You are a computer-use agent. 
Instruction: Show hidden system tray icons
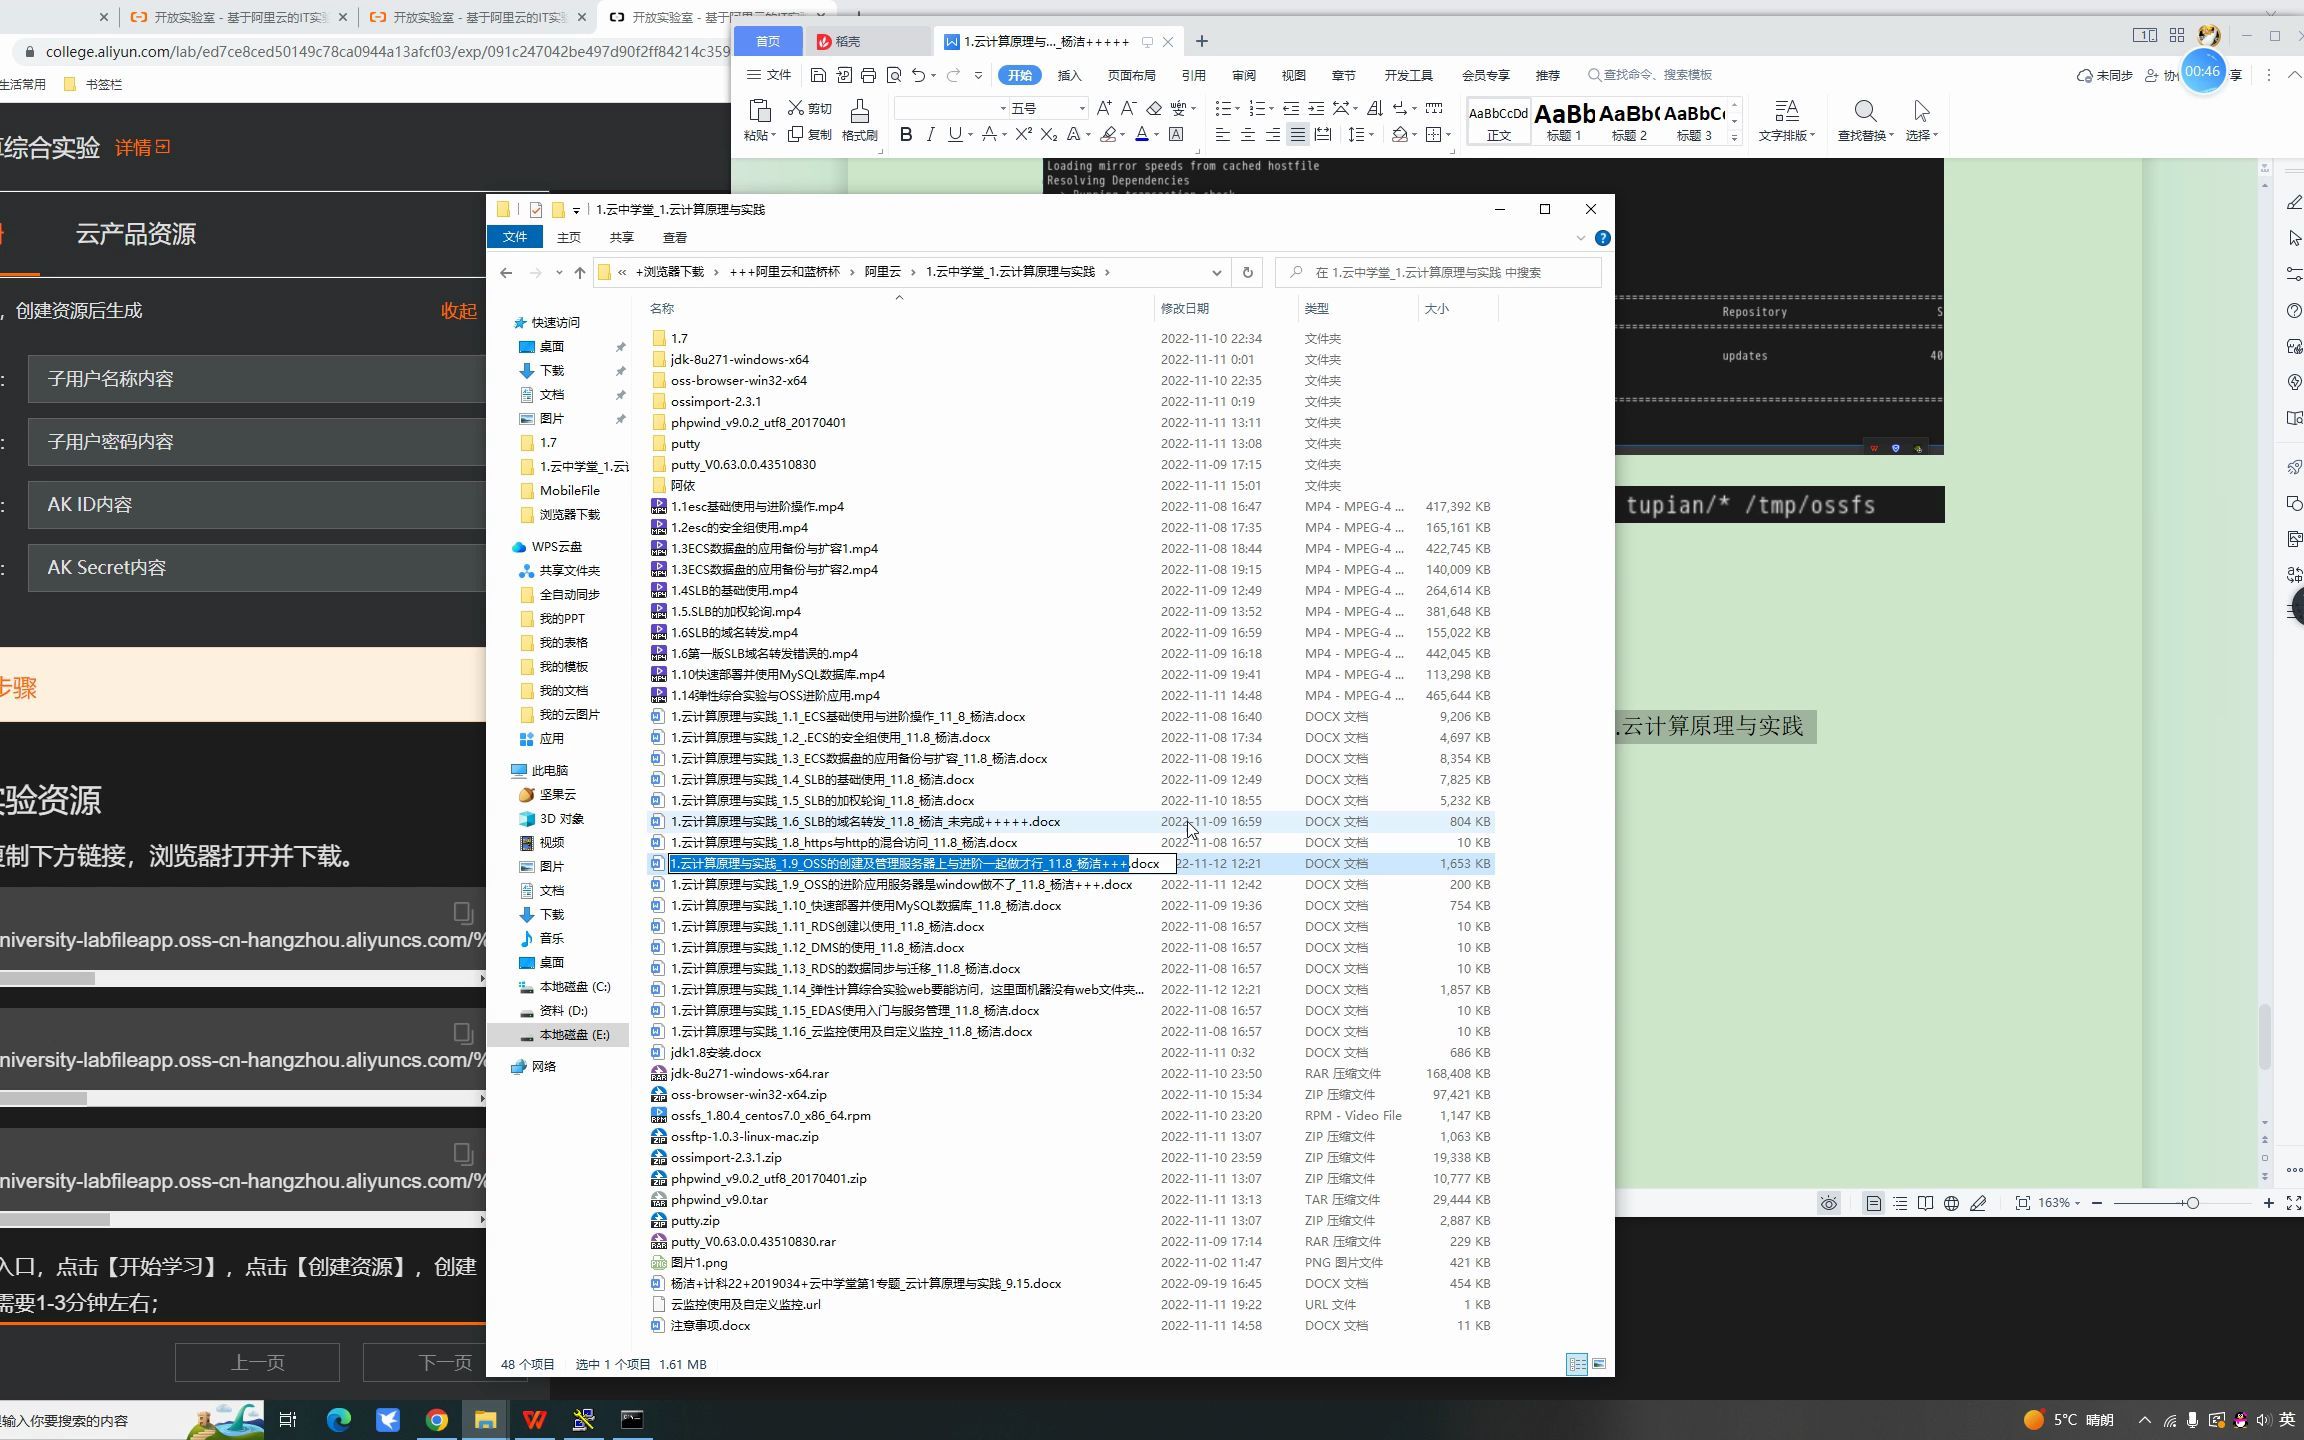tap(2144, 1420)
